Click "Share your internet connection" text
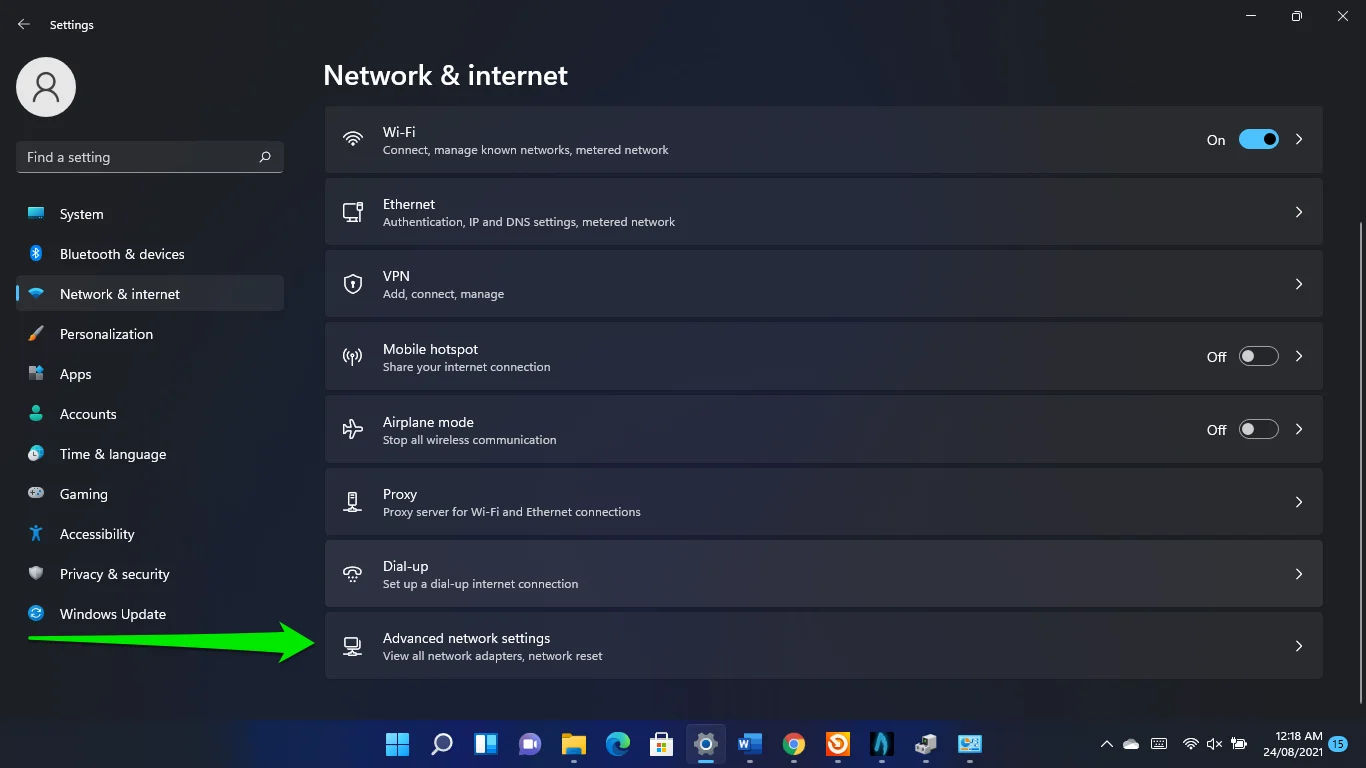1366x768 pixels. 466,367
